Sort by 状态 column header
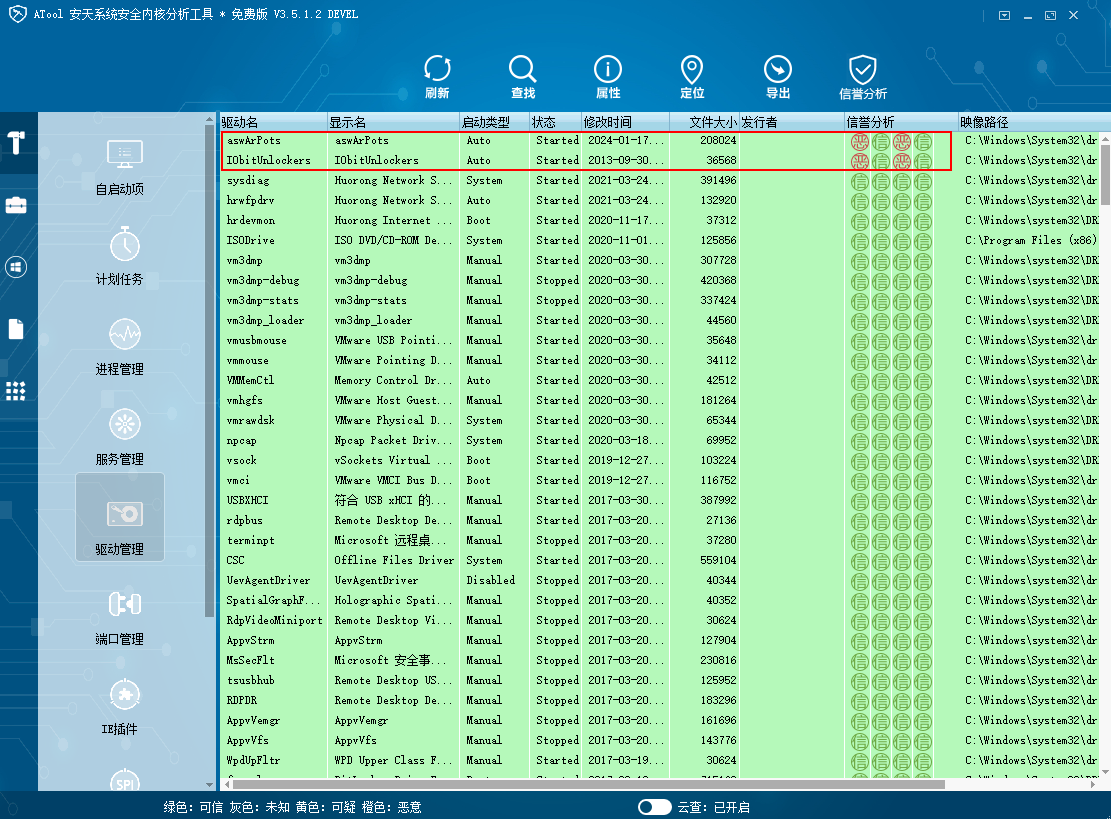The height and width of the screenshot is (819, 1111). (556, 122)
